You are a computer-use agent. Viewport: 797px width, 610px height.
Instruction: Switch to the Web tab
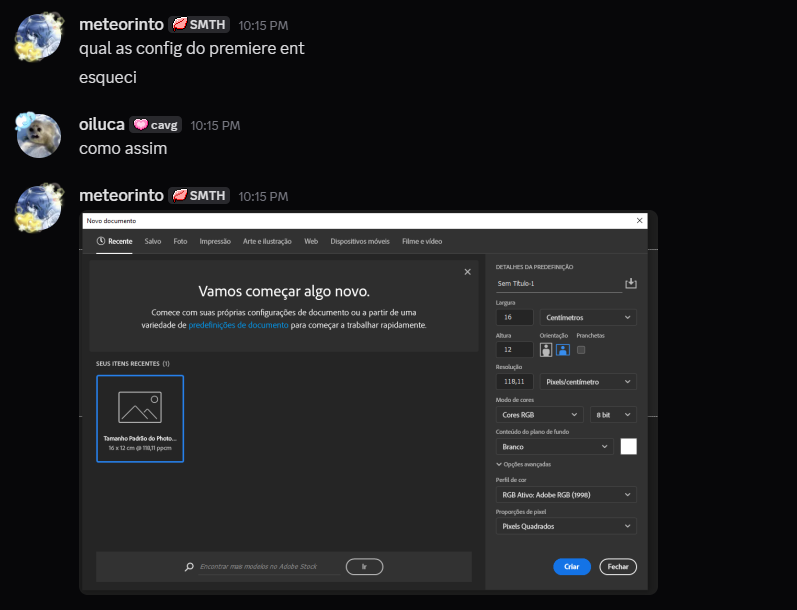click(311, 241)
